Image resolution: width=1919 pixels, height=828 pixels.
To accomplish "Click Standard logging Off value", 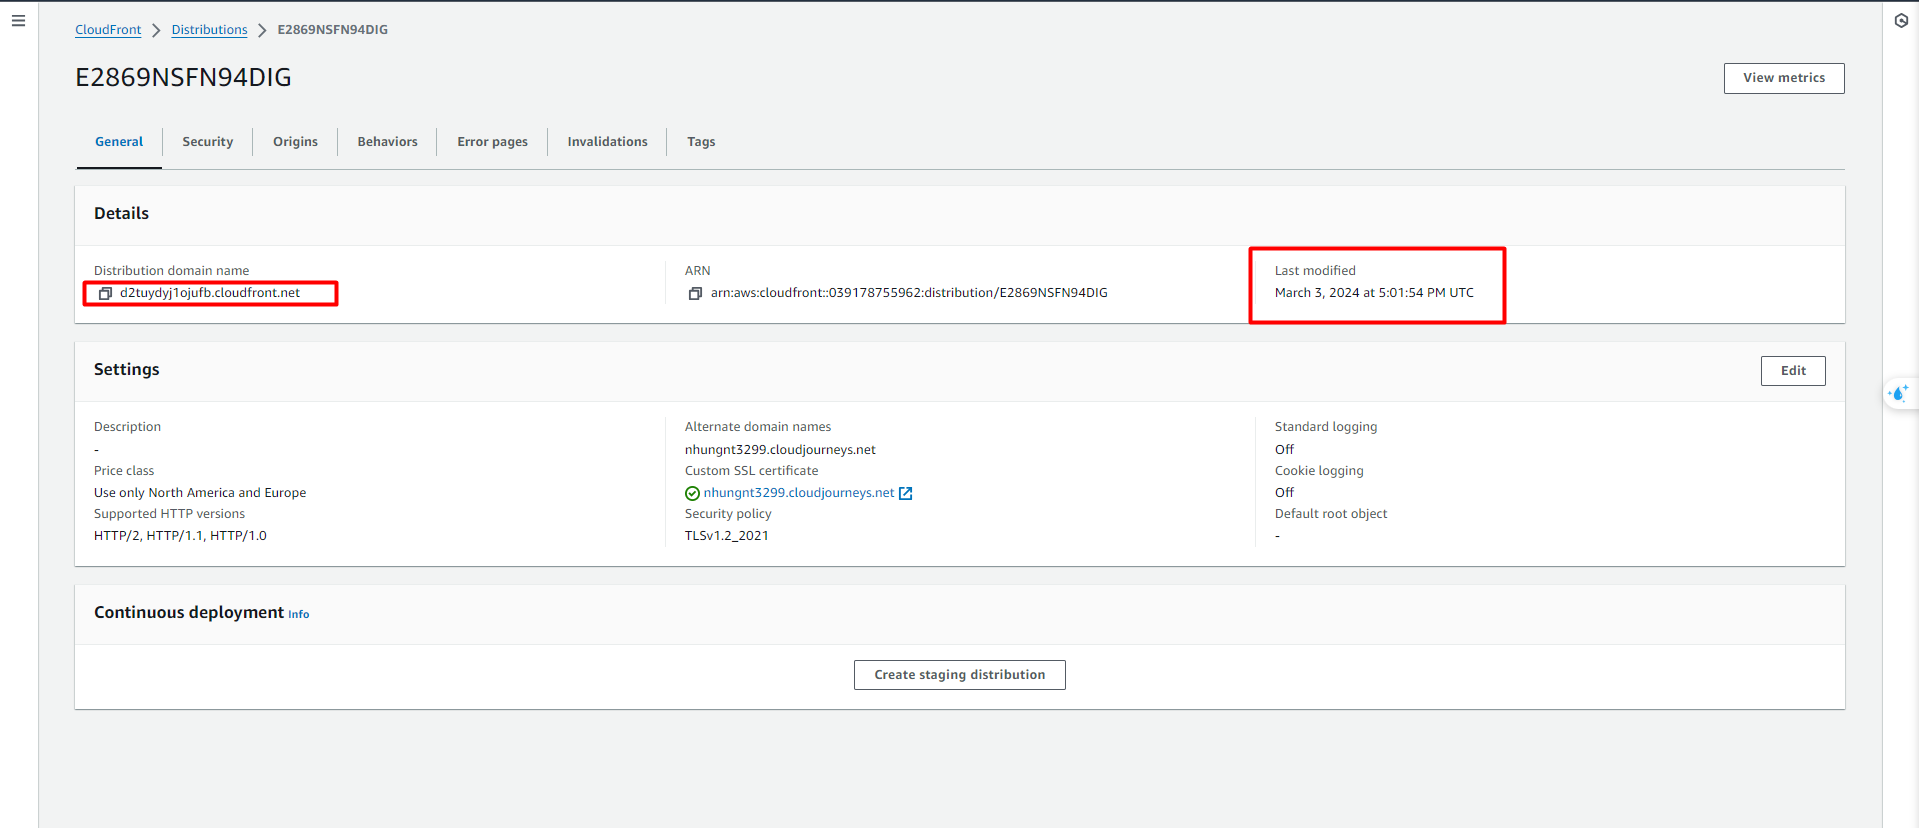I will click(x=1284, y=450).
